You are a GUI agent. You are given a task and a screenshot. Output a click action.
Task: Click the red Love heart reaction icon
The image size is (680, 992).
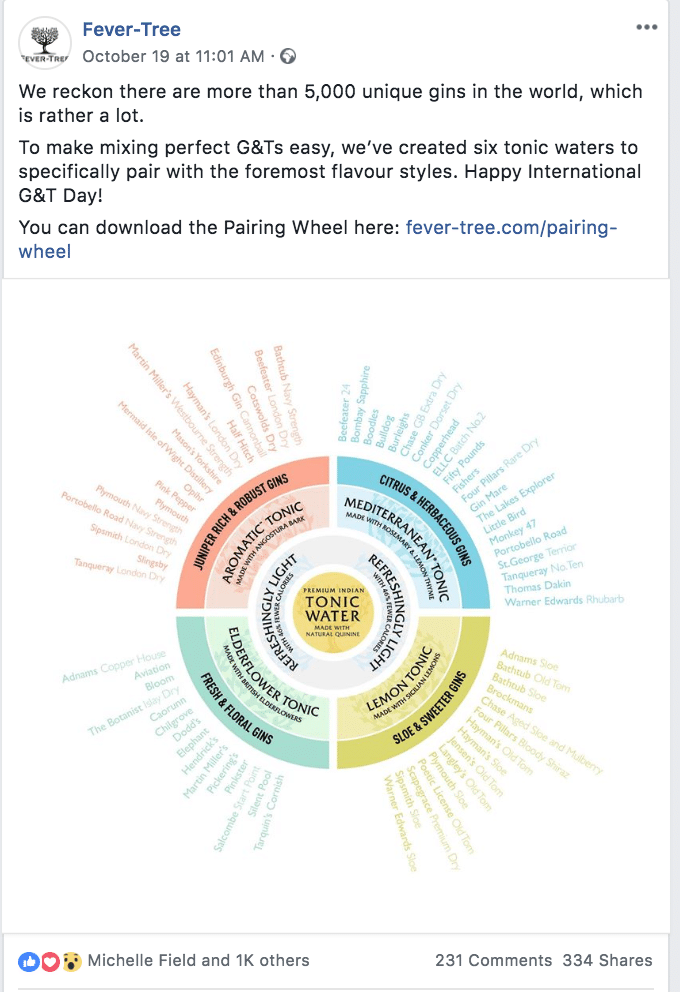click(x=49, y=961)
